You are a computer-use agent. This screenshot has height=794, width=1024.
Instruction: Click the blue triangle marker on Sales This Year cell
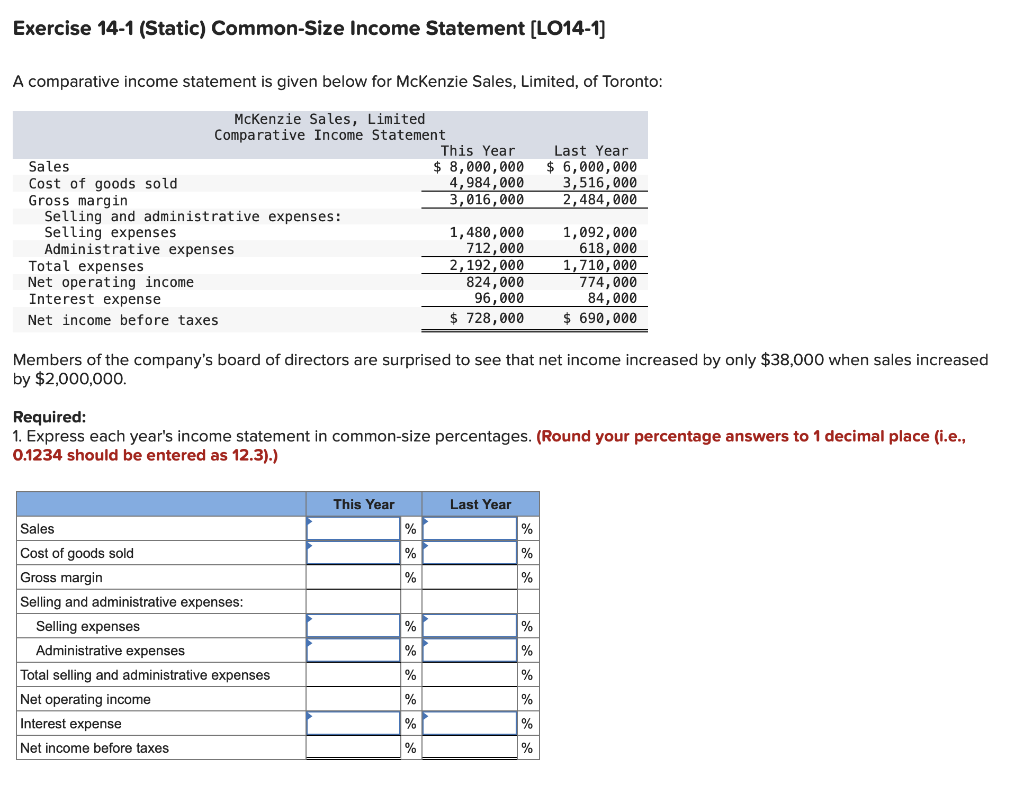(x=308, y=521)
